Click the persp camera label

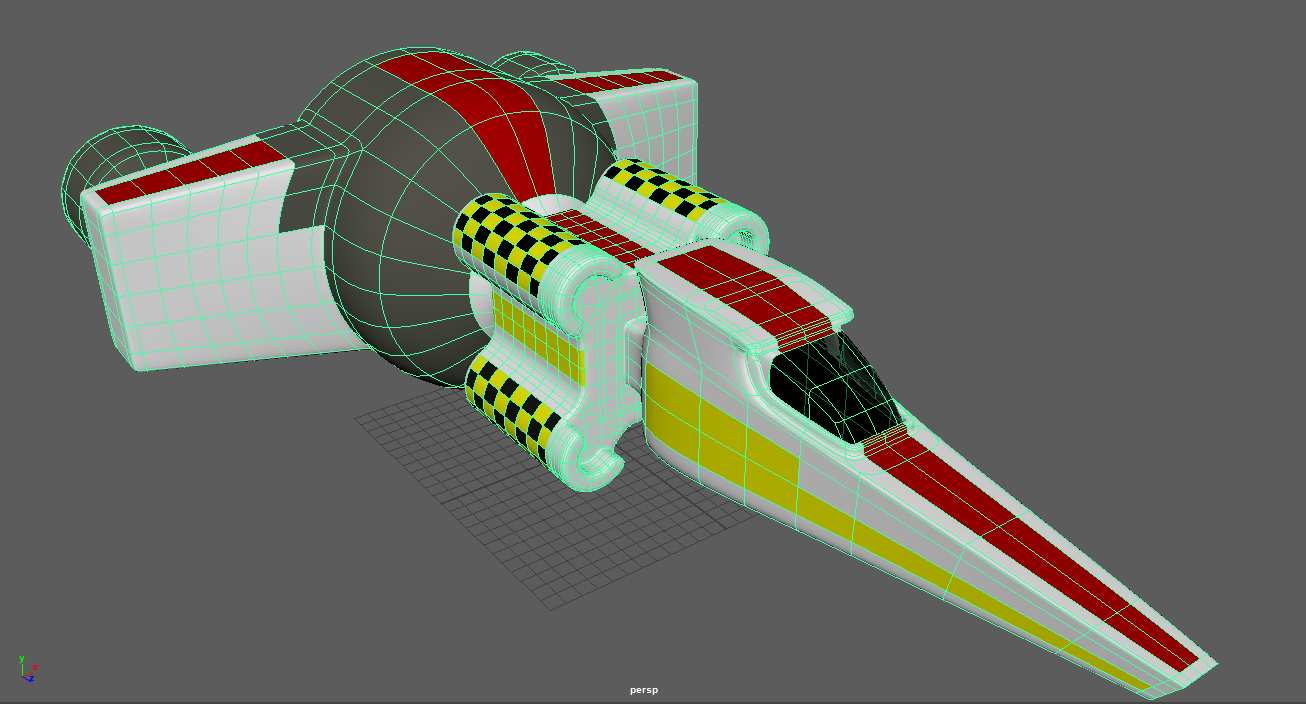[x=644, y=690]
